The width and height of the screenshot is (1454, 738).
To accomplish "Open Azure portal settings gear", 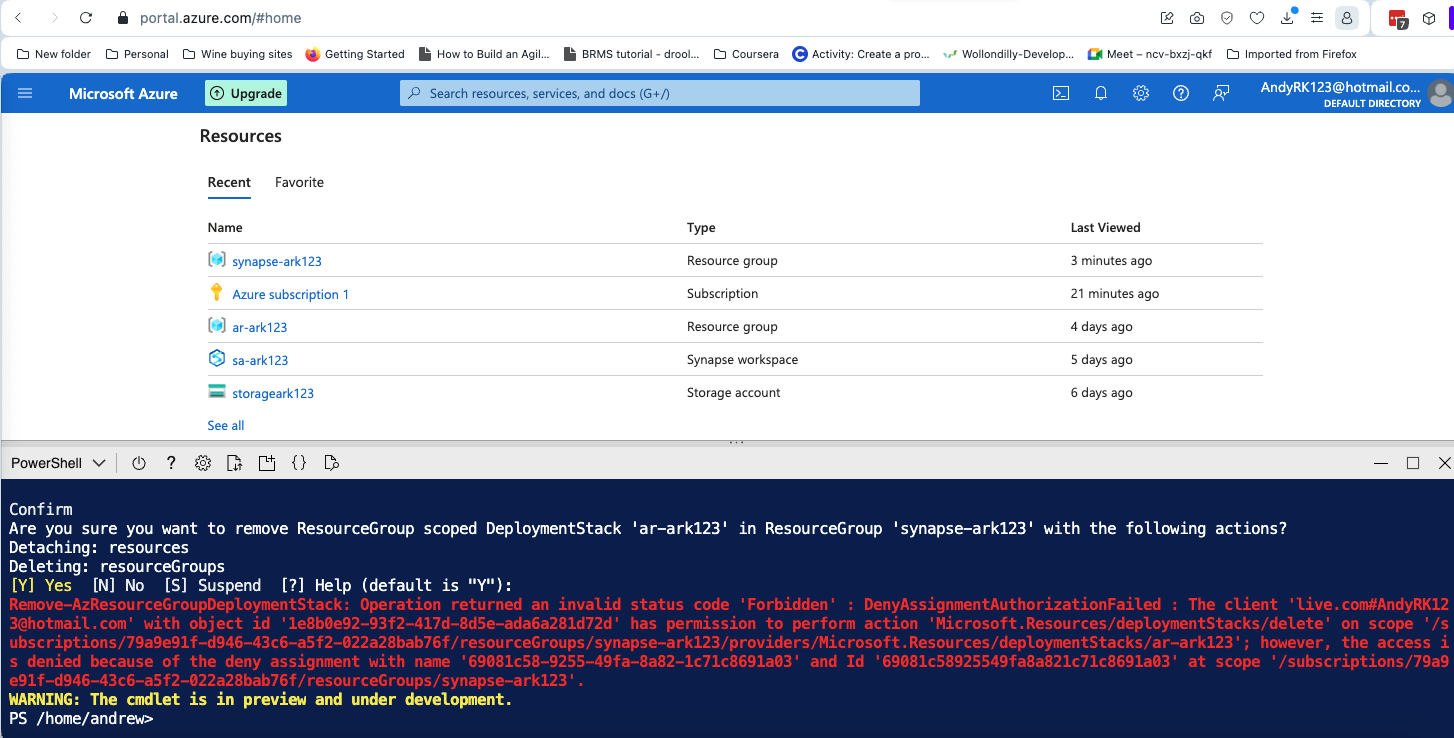I will tap(1140, 93).
